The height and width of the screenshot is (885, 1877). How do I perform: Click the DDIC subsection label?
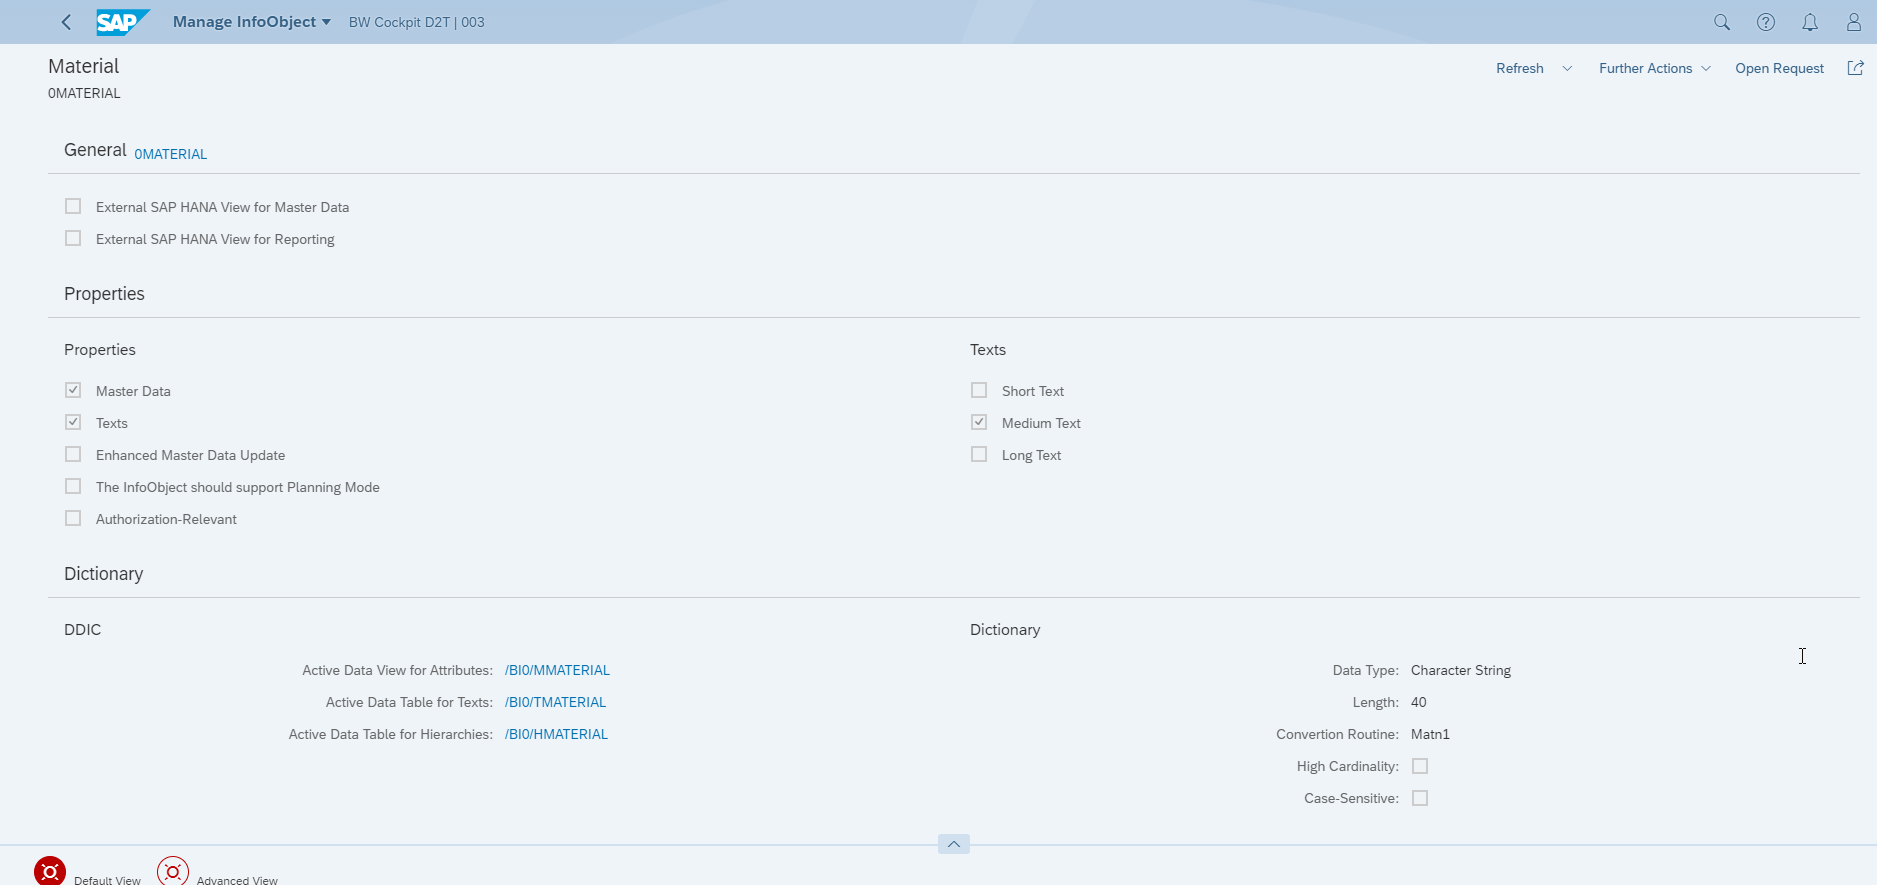pos(83,630)
